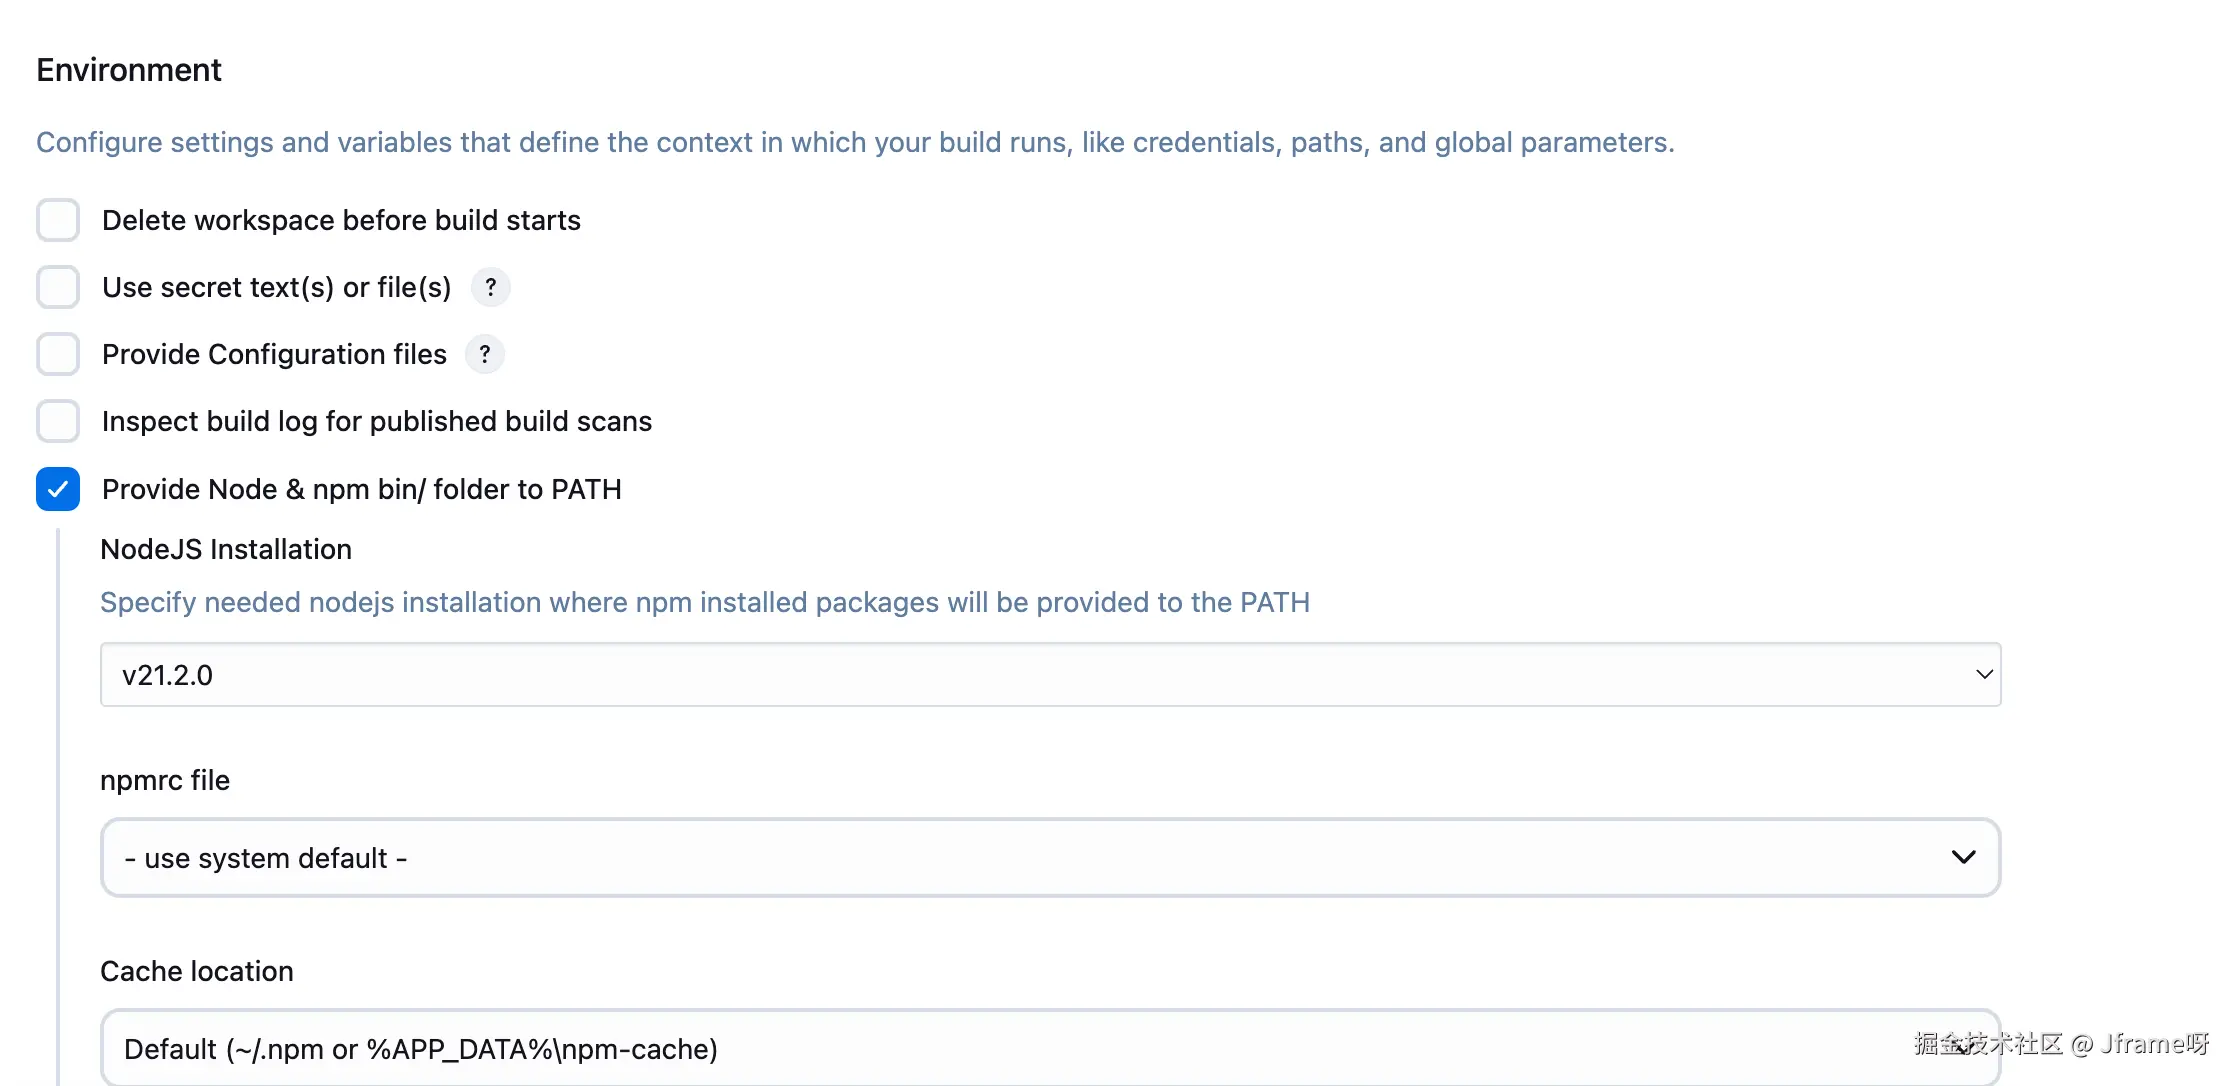
Task: Click label Inspect build log for published build scans
Action: (376, 422)
